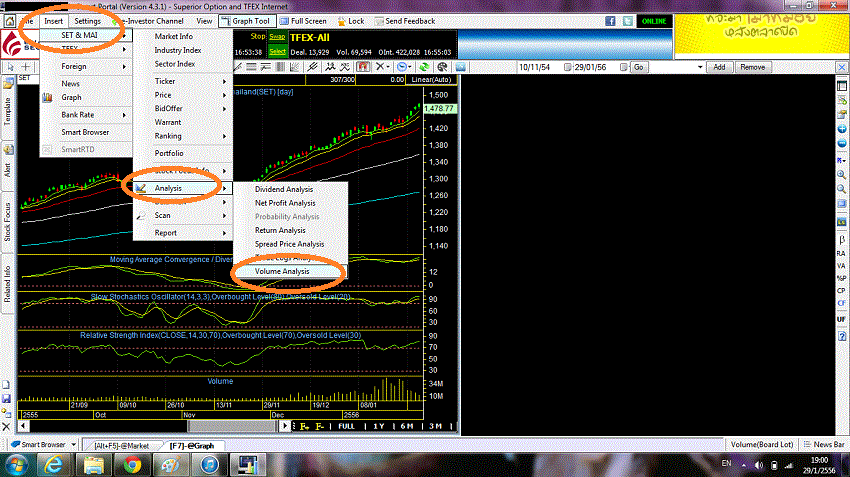Click the UF icon in right sidebar
The width and height of the screenshot is (850, 477).
pos(841,319)
